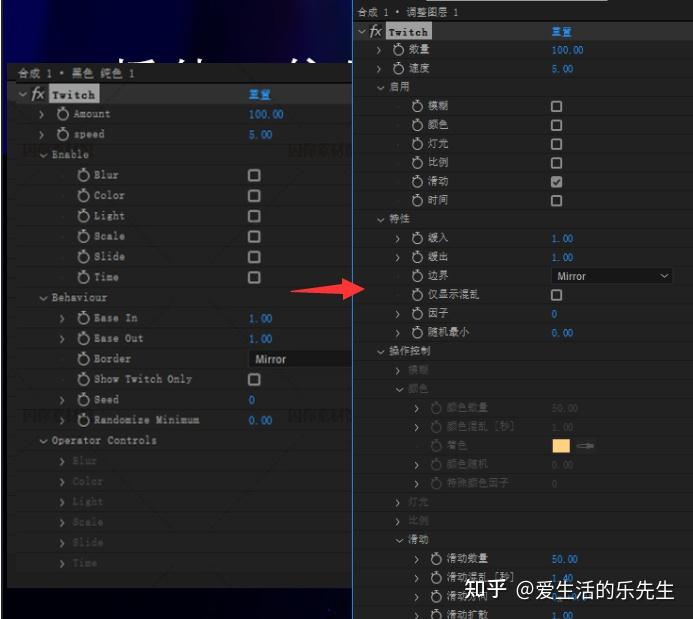Click the speed value 5.00 in left panel
This screenshot has height=619, width=693.
click(260, 135)
